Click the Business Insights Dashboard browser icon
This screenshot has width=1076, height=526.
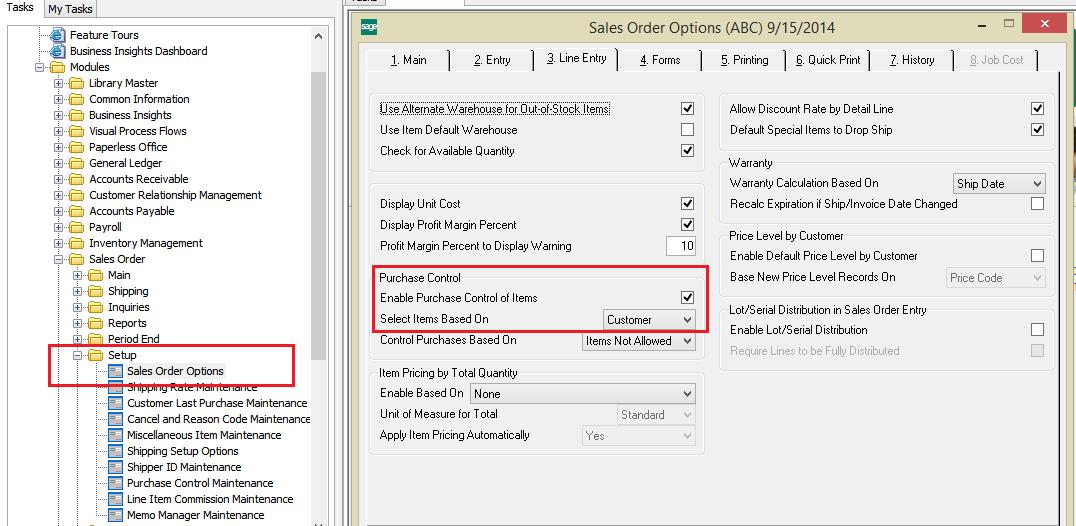point(59,51)
